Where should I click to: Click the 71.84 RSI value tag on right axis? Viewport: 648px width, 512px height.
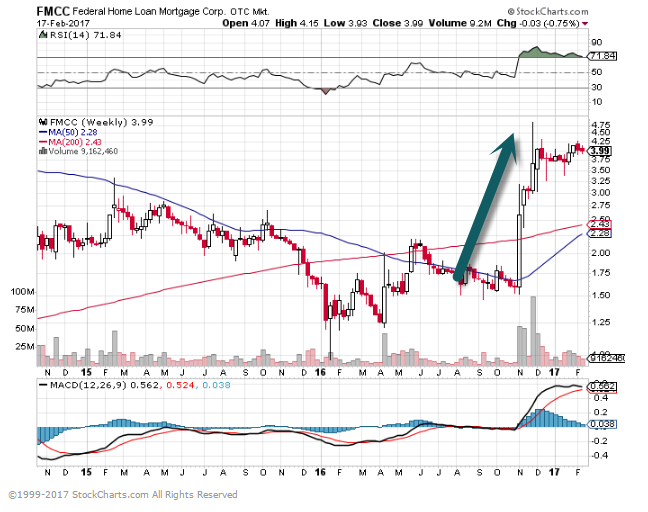pos(603,56)
